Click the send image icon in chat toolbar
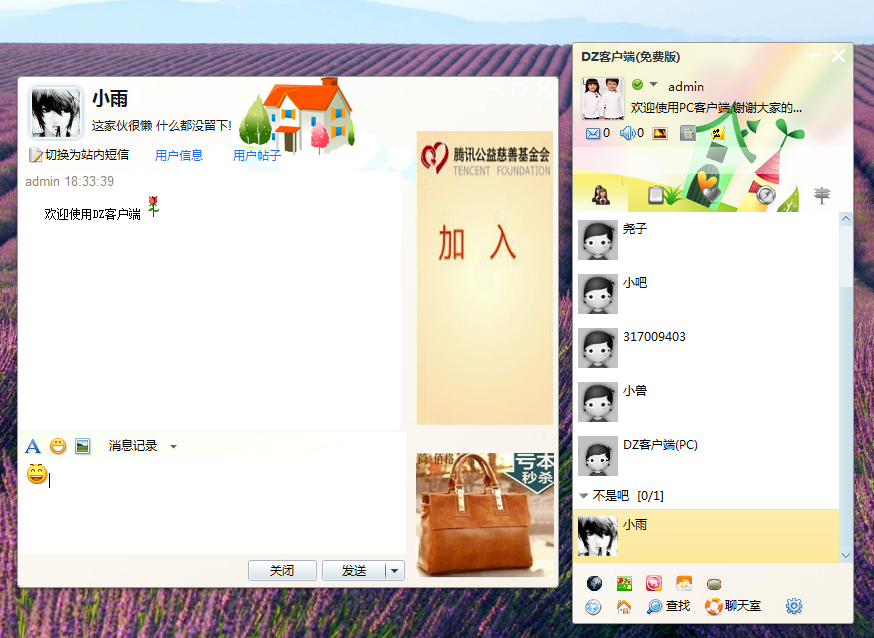Image resolution: width=874 pixels, height=638 pixels. (82, 447)
